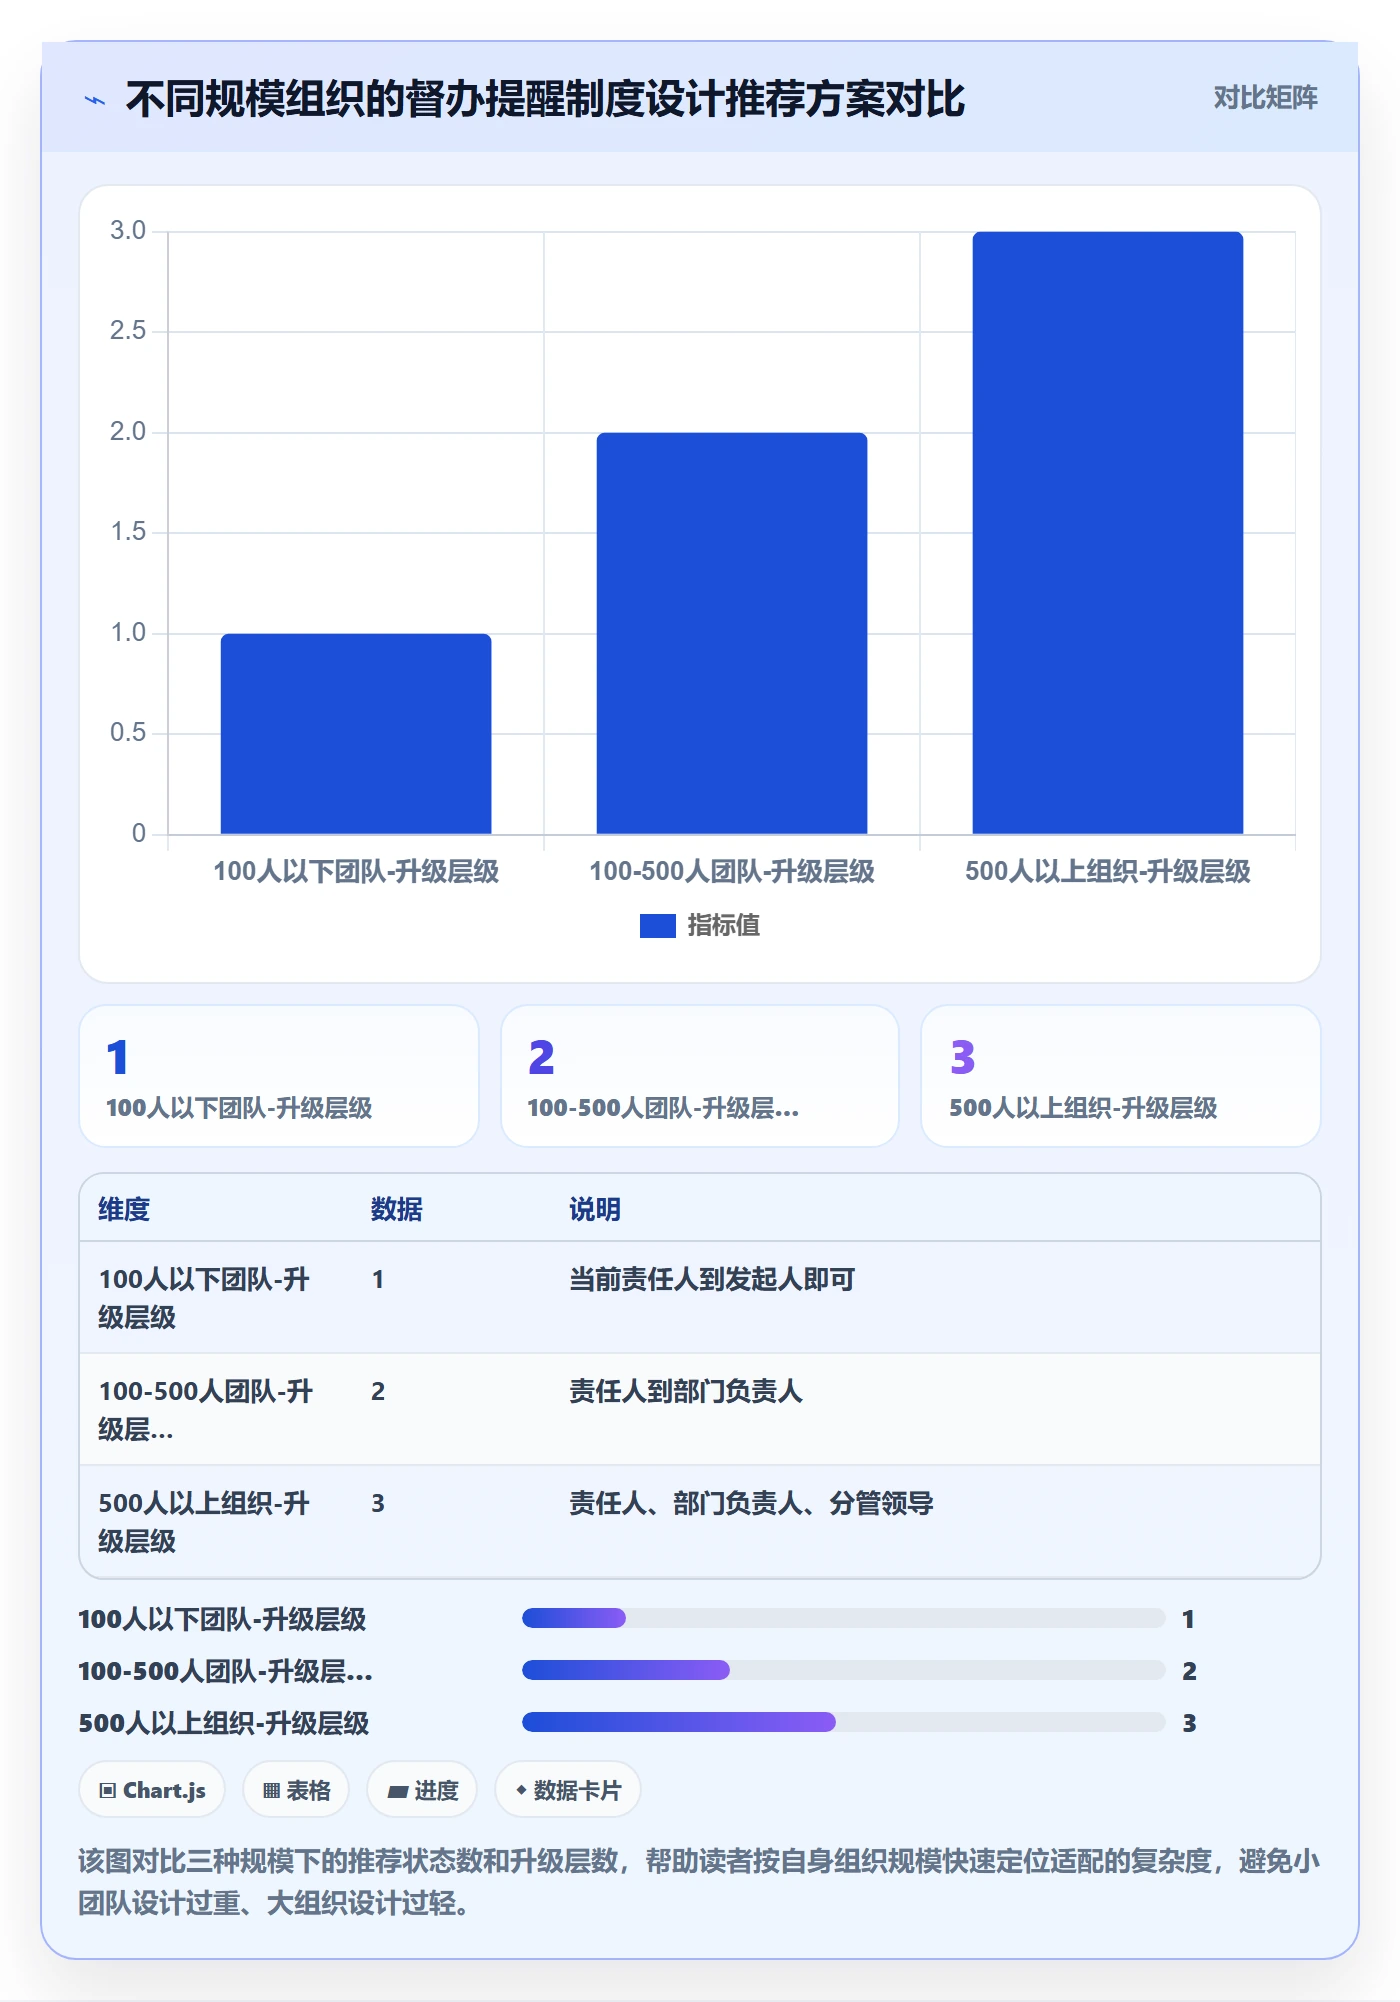Open the data card showing value 2
The height and width of the screenshot is (2002, 1400).
(x=700, y=1076)
